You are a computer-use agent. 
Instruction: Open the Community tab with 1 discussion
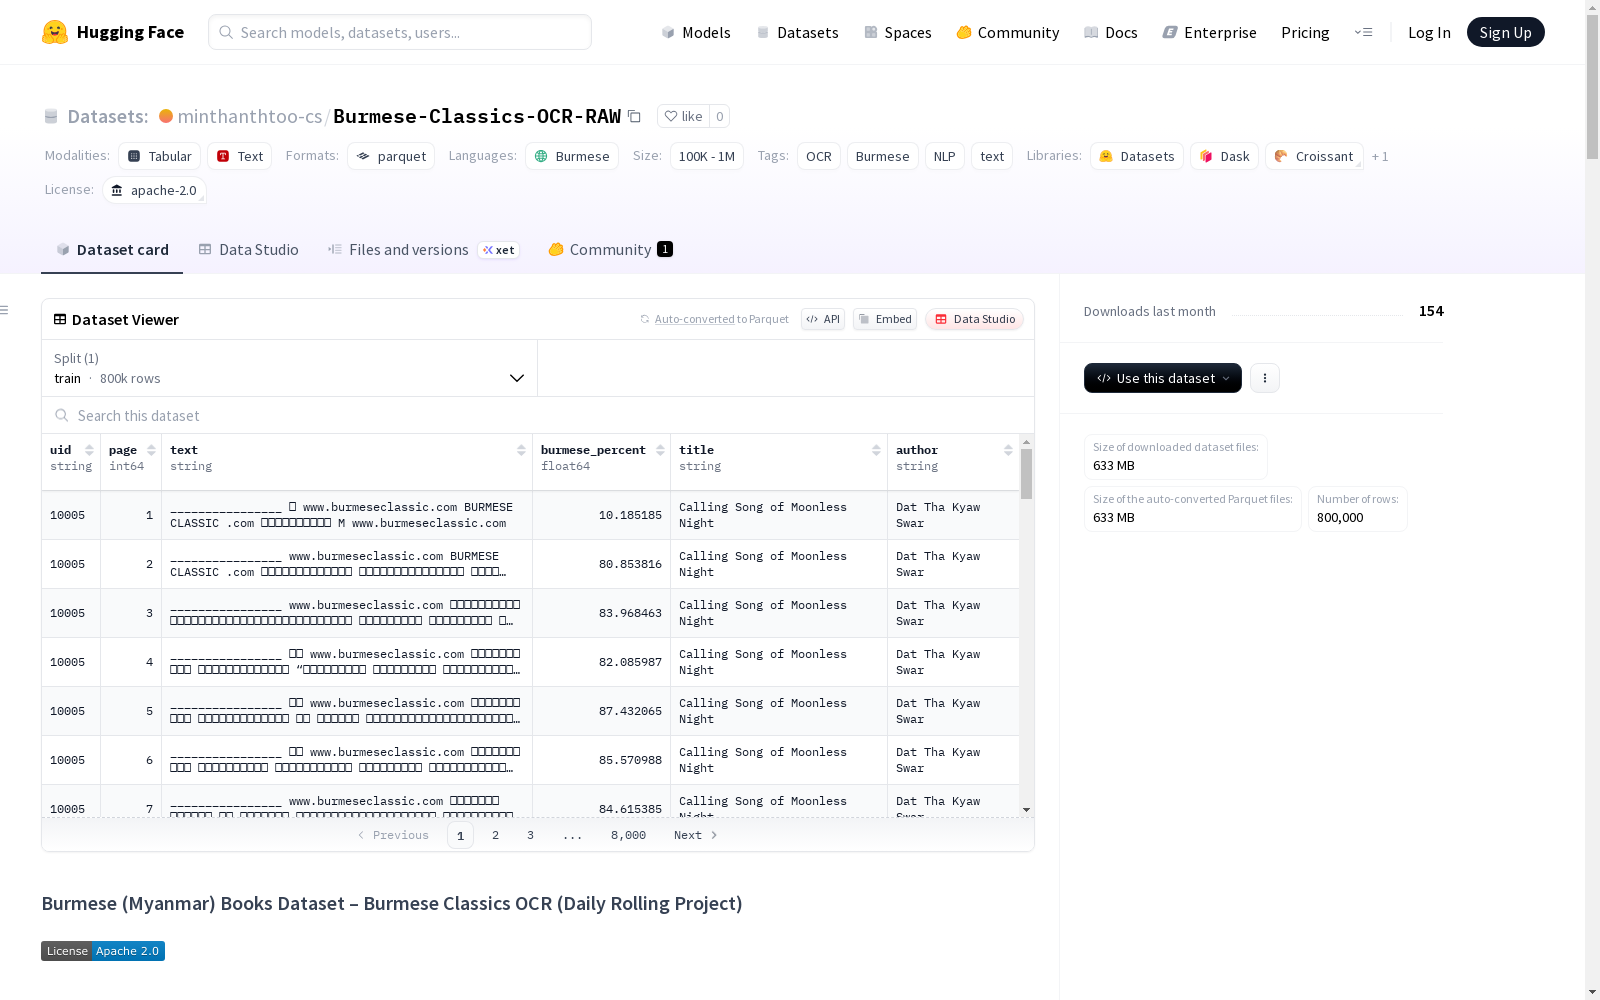click(x=610, y=250)
